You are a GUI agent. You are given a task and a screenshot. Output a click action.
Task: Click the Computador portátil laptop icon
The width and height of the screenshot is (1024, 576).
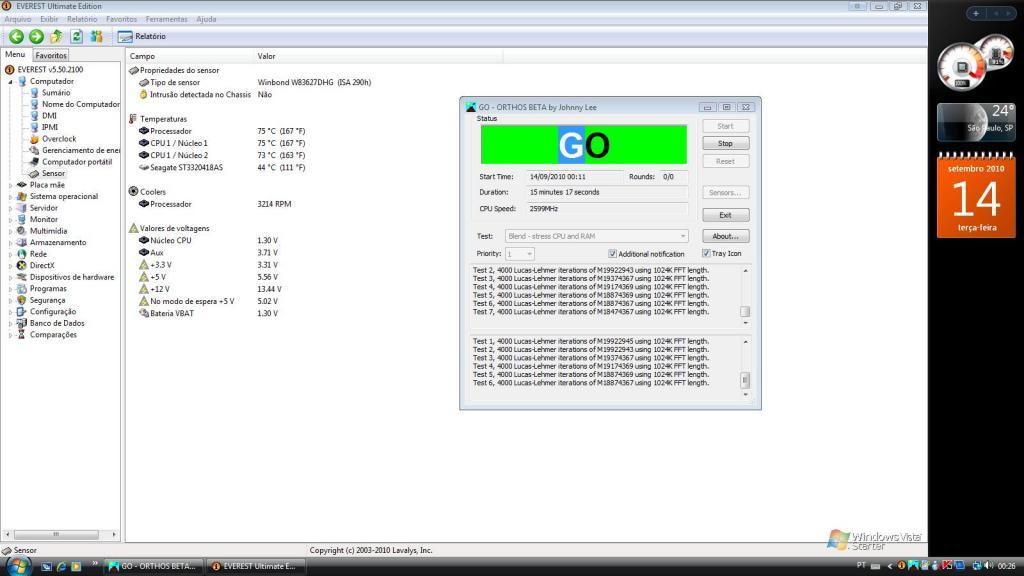[x=35, y=162]
